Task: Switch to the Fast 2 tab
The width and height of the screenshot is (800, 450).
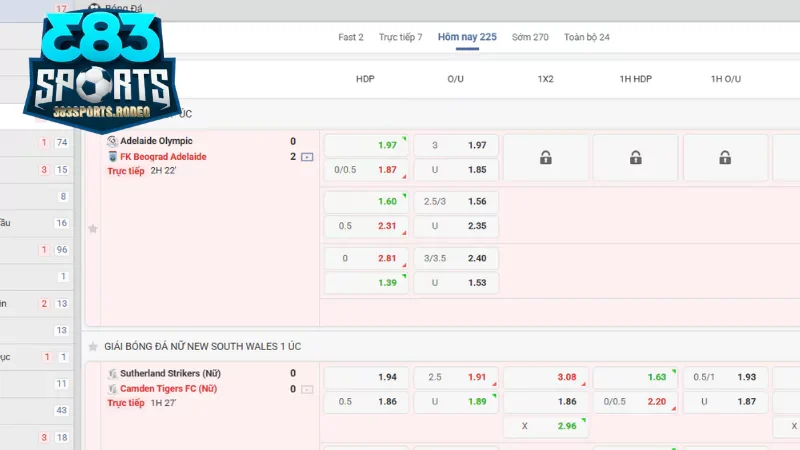Action: pos(351,37)
